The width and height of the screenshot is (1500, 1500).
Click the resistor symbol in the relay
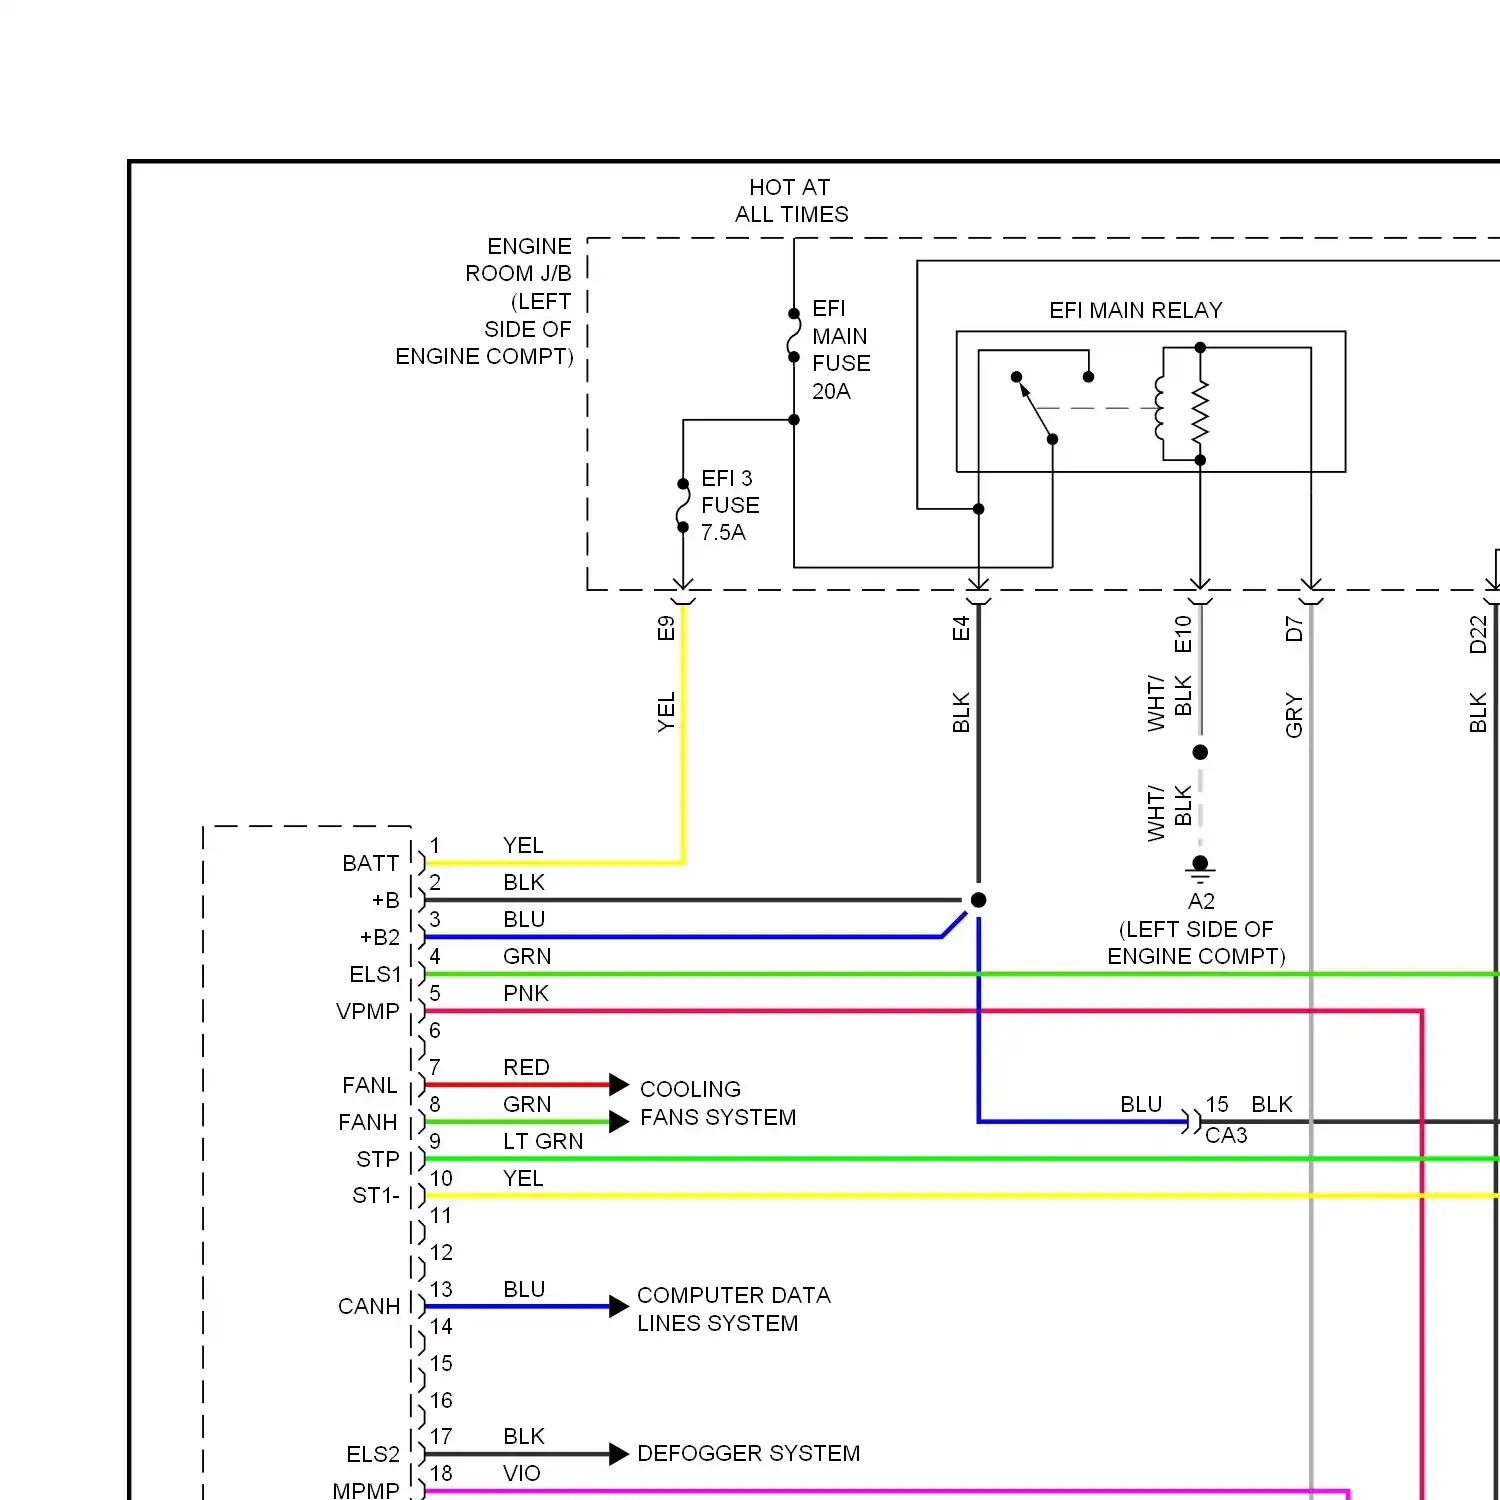[1200, 411]
